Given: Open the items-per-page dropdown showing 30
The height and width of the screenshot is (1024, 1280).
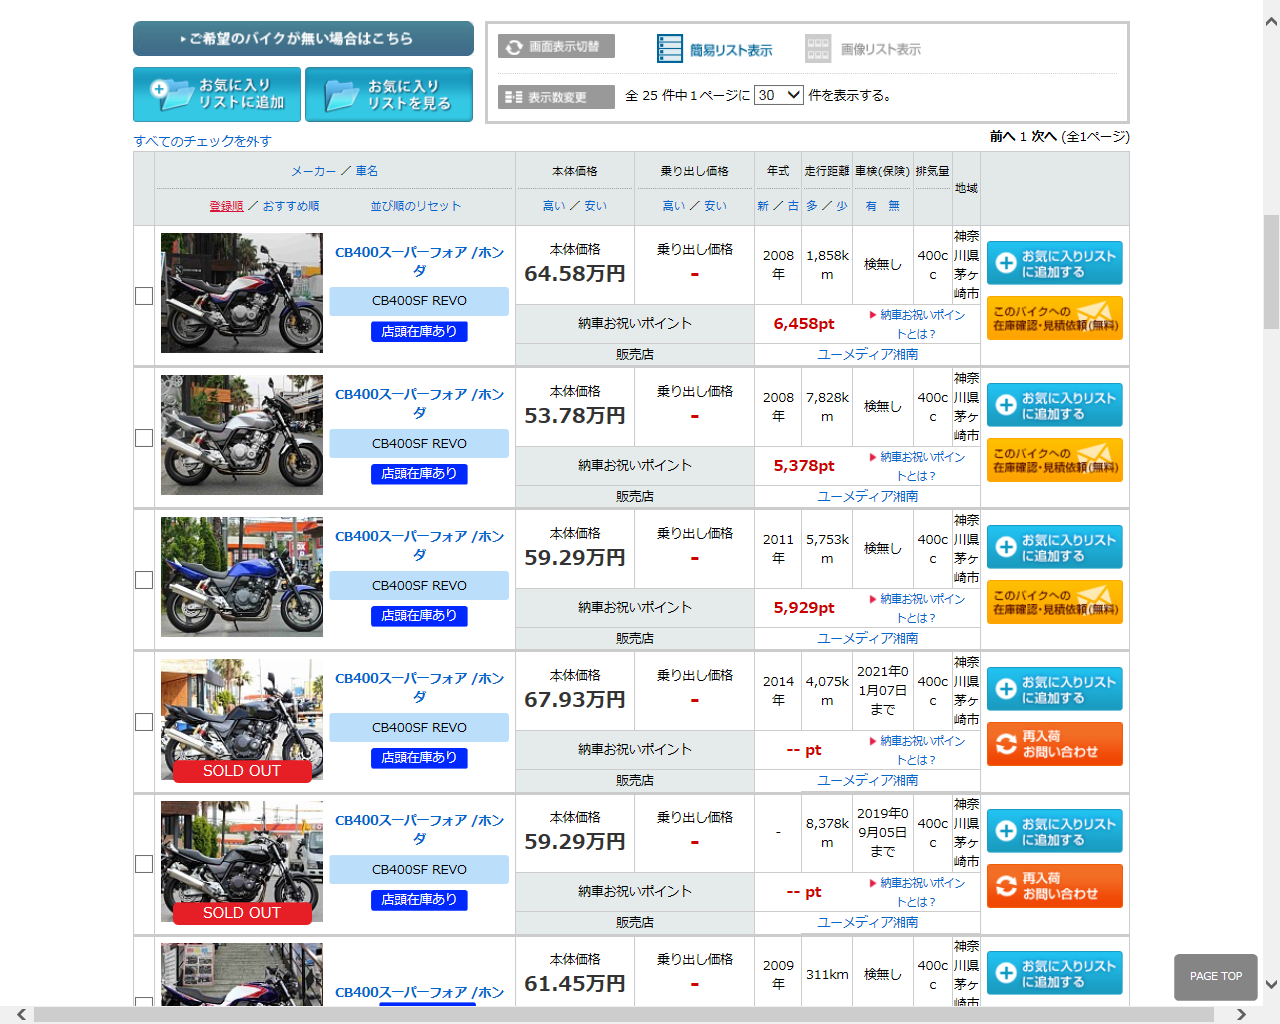Looking at the screenshot, I should point(779,95).
